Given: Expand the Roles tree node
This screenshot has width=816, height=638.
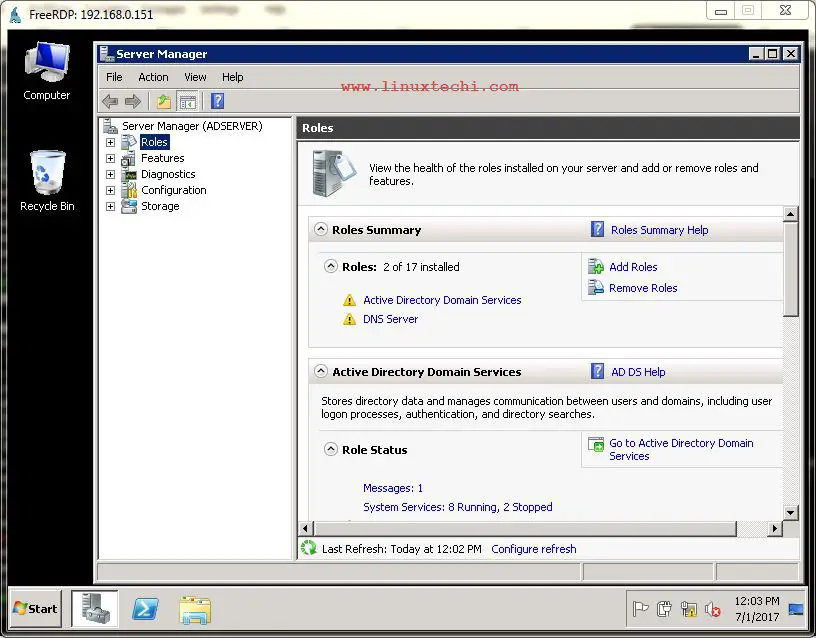Looking at the screenshot, I should tap(110, 142).
